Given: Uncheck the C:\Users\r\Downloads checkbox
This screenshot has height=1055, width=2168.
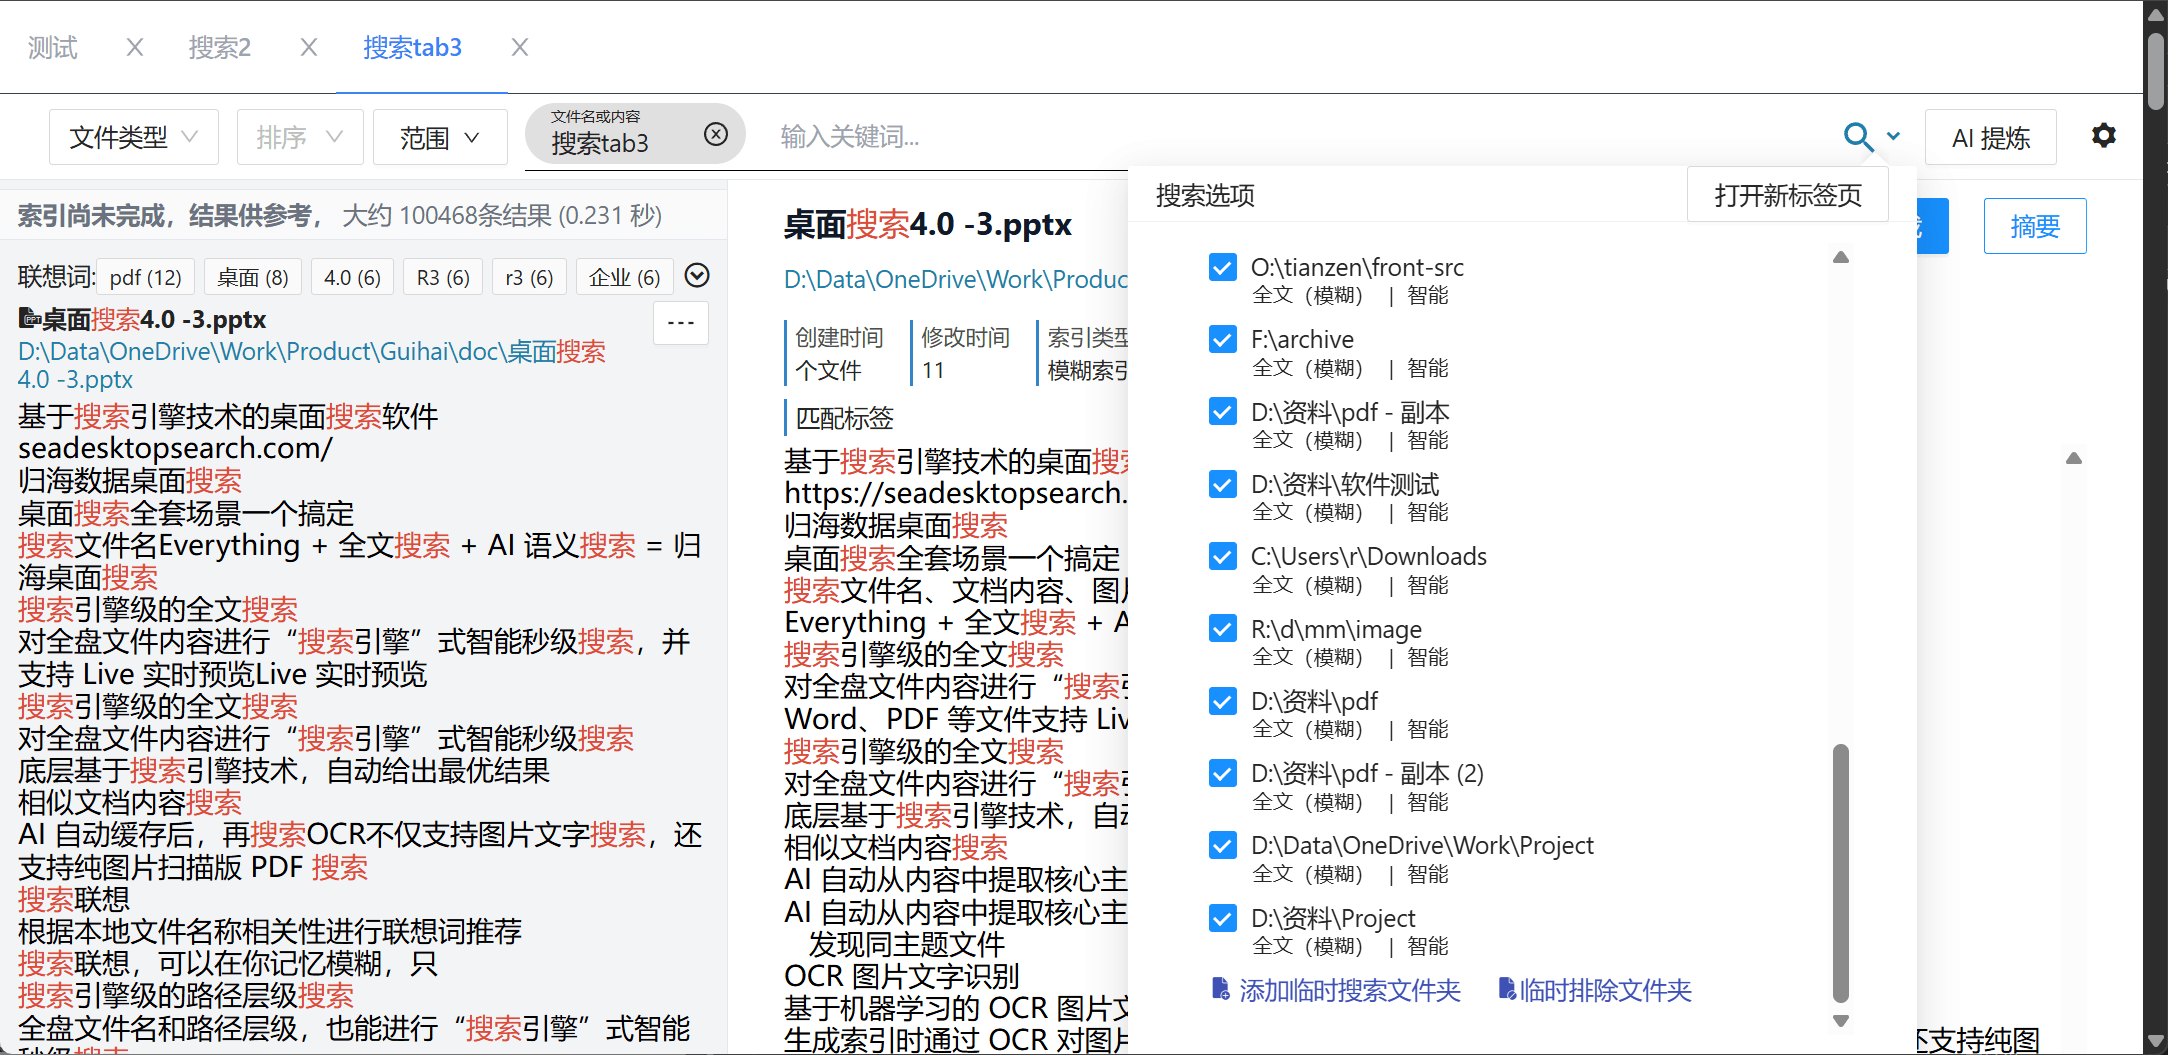Looking at the screenshot, I should click(1222, 556).
